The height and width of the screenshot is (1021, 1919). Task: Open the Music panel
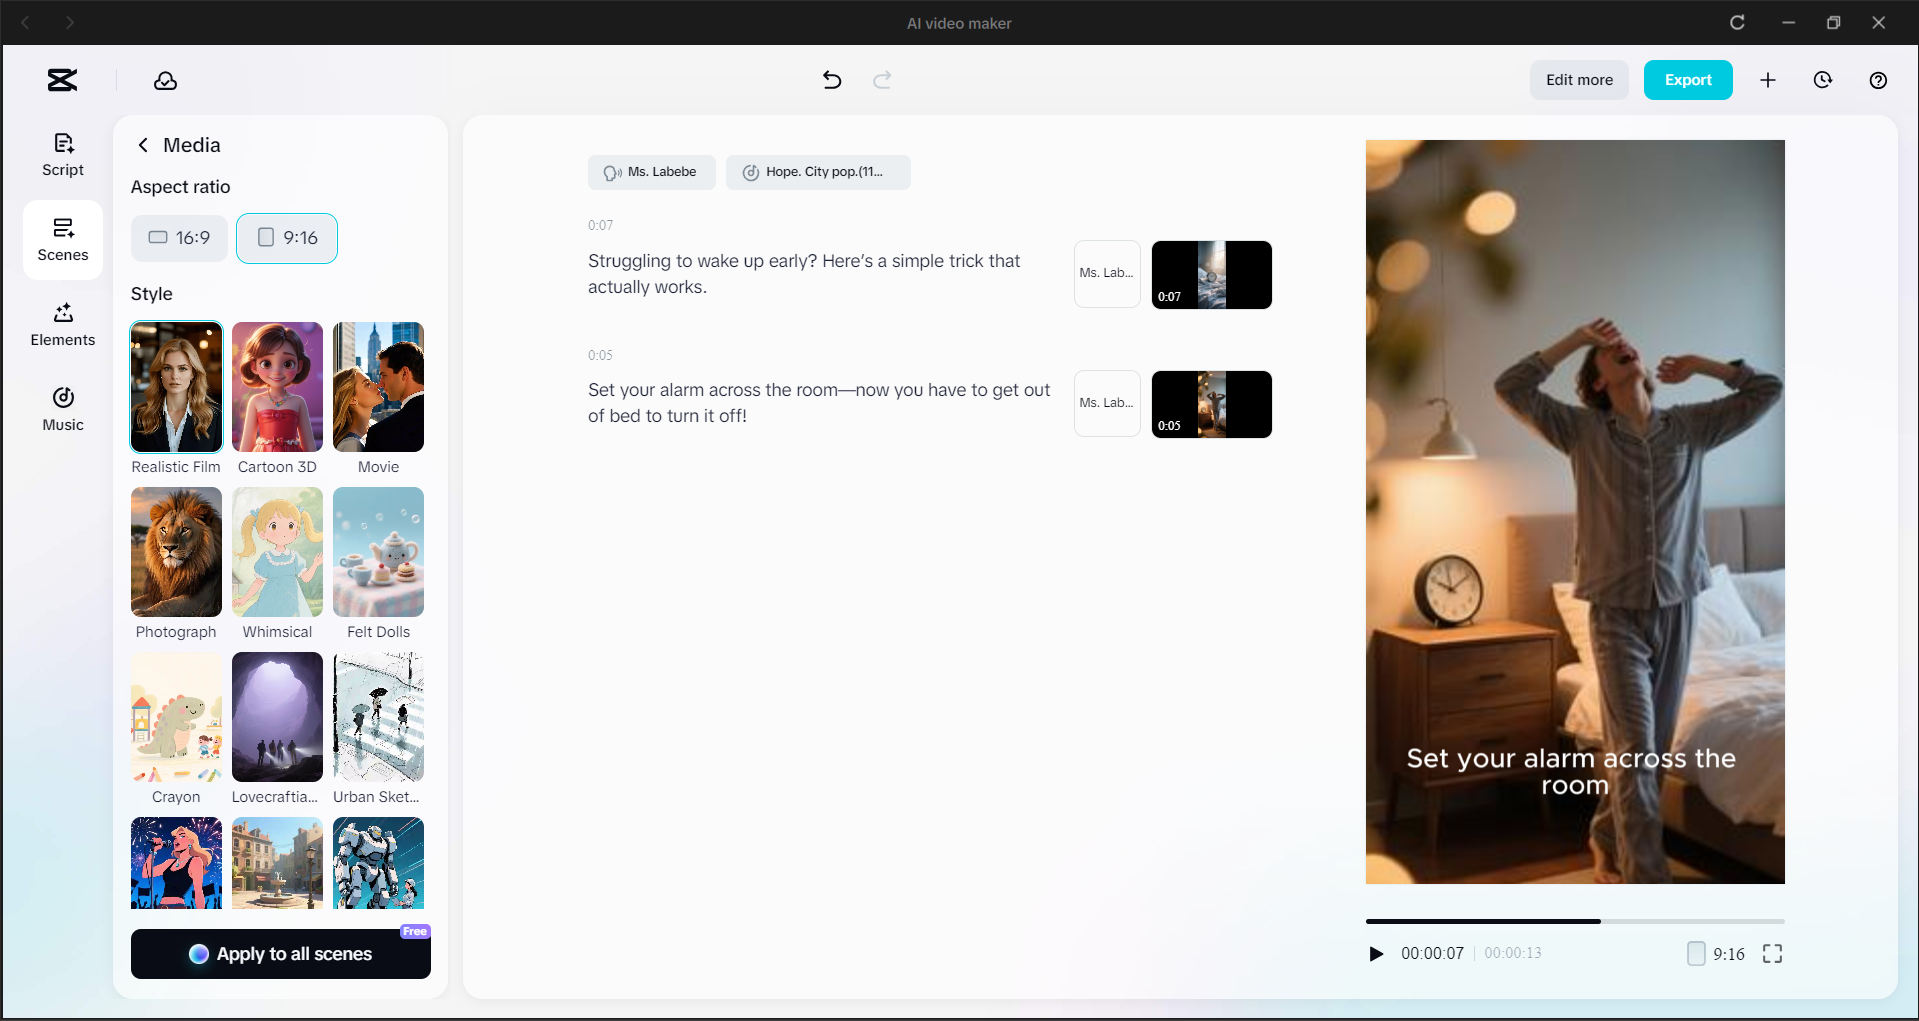coord(62,409)
